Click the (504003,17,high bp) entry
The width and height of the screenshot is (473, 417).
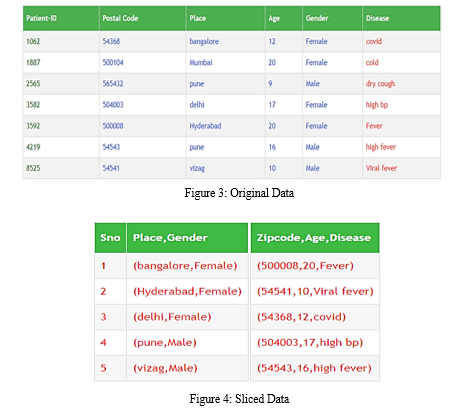310,343
